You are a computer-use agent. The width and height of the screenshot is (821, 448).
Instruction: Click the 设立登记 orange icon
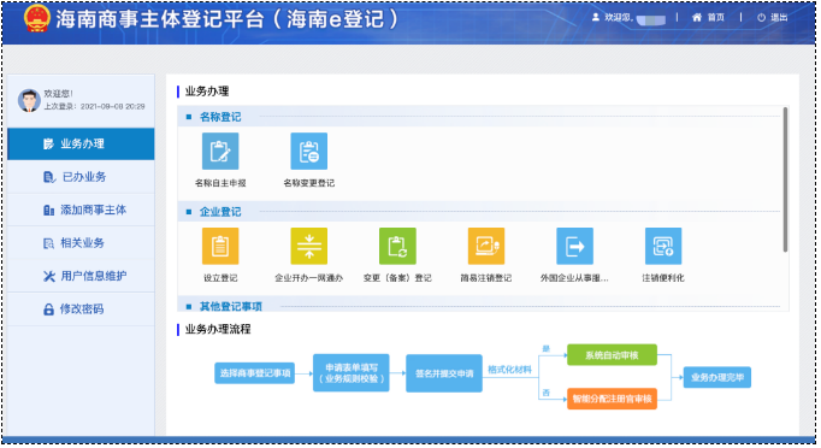click(x=220, y=246)
